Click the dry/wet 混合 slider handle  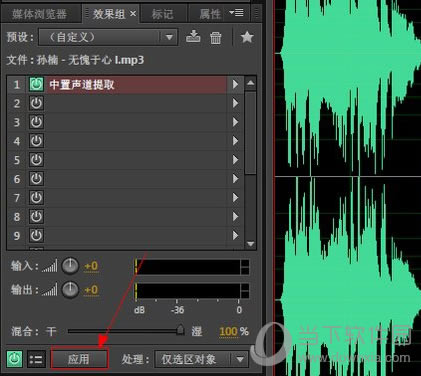[x=180, y=330]
